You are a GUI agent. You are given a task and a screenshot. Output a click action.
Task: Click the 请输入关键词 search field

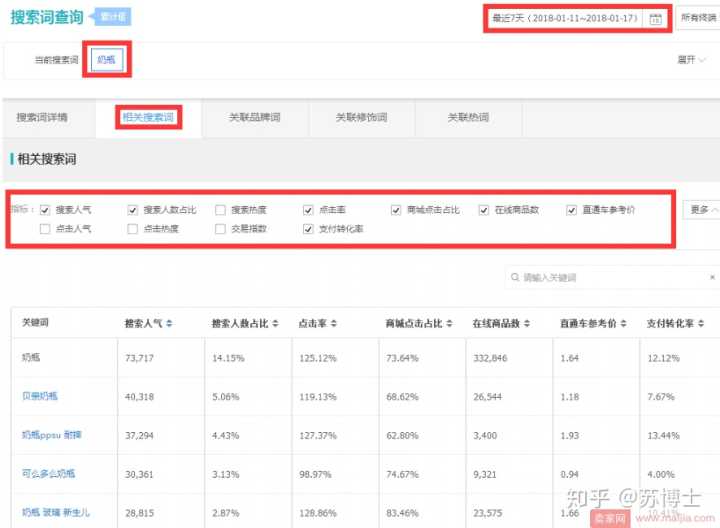(610, 277)
